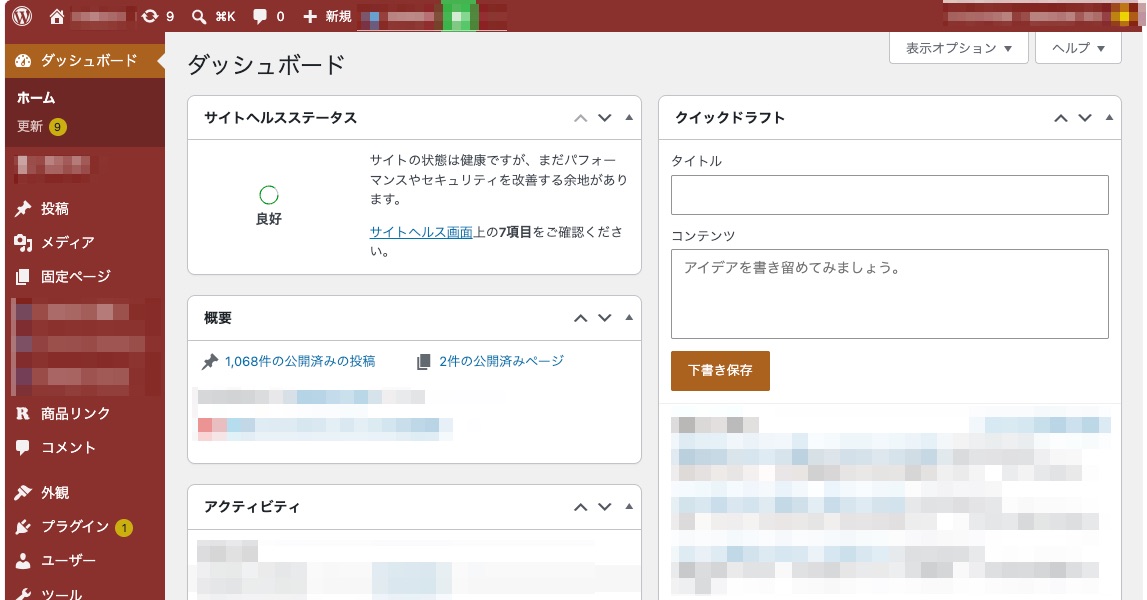The width and height of the screenshot is (1147, 600).
Task: Open the サイトヘルス画面 link
Action: 421,232
